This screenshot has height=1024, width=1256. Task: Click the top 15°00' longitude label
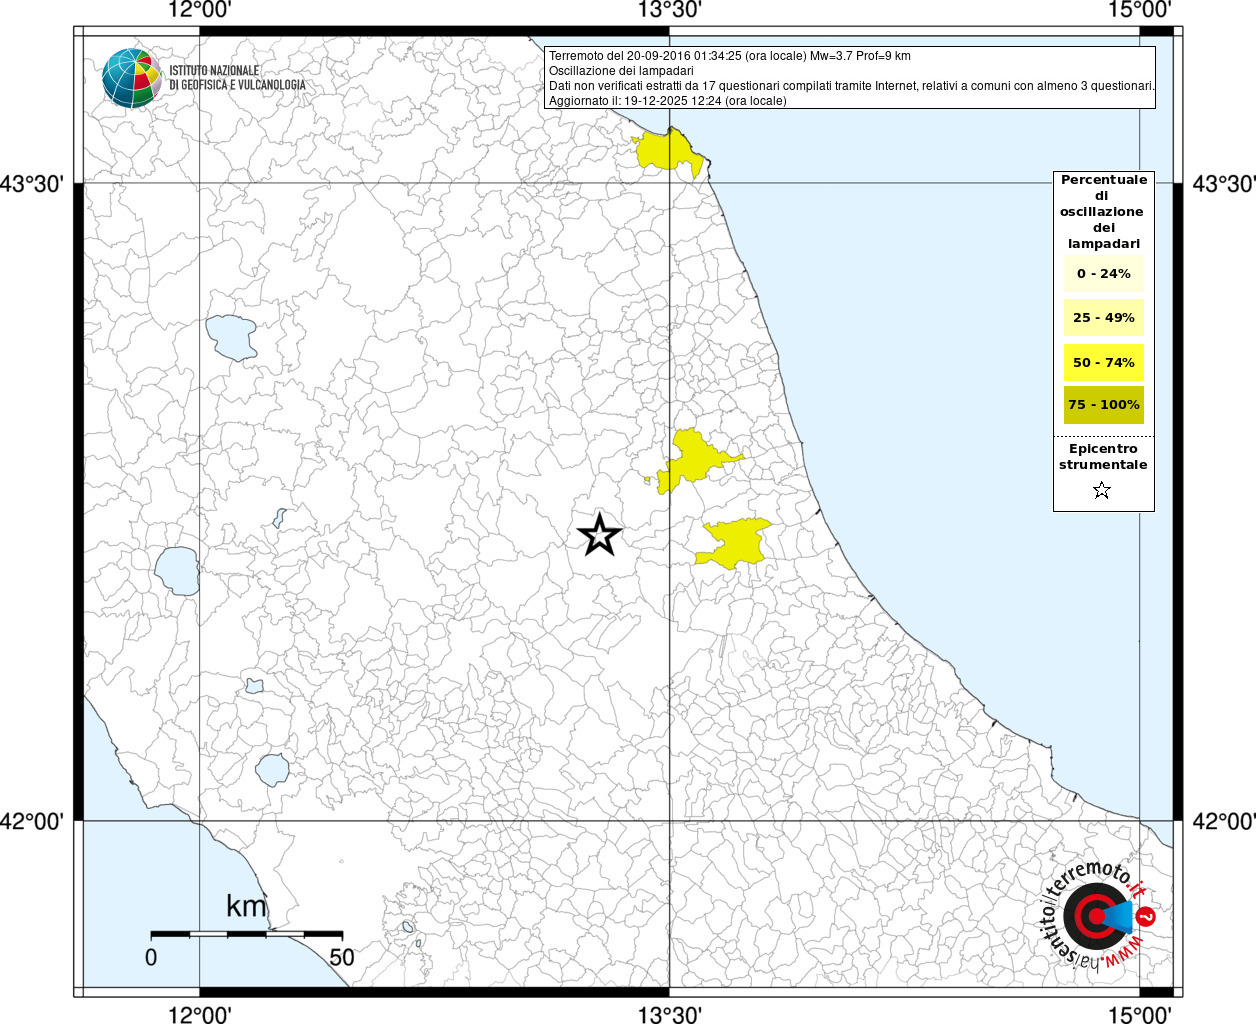(x=1140, y=10)
